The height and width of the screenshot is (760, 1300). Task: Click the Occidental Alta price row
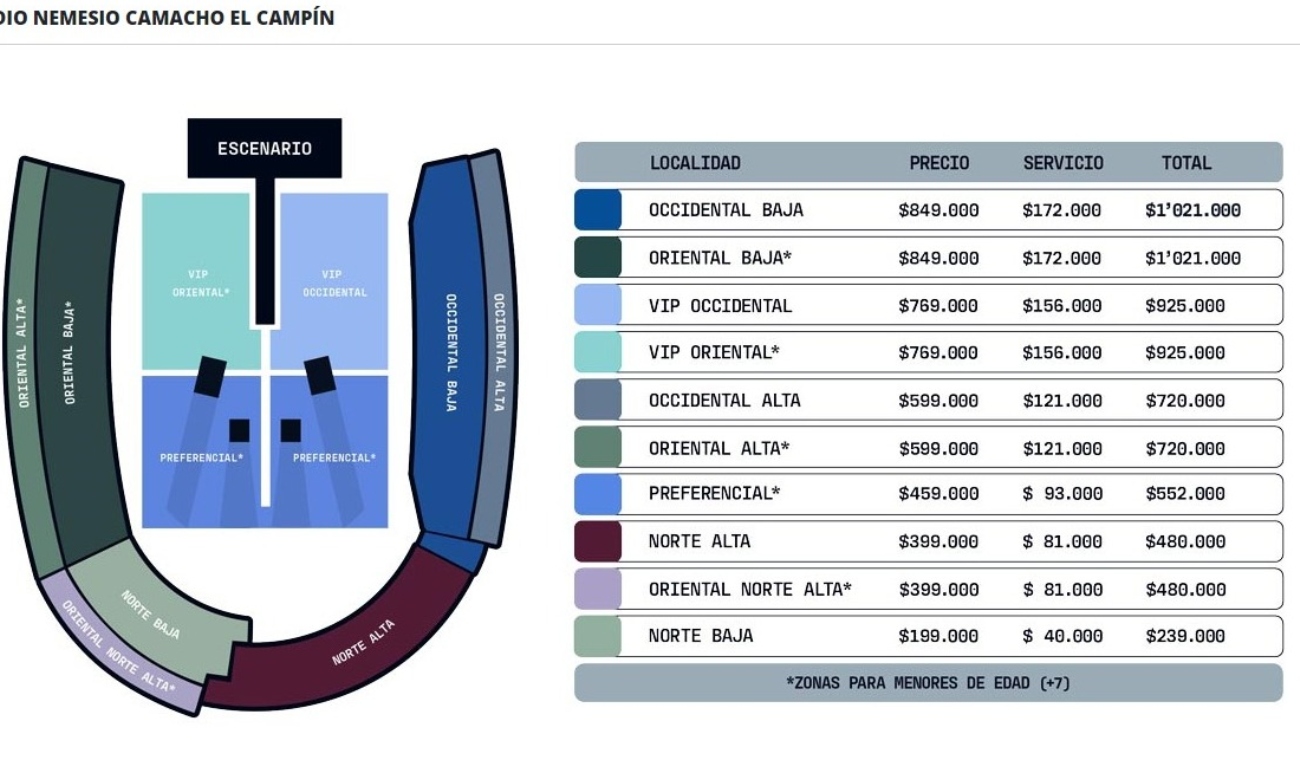pyautogui.click(x=928, y=400)
